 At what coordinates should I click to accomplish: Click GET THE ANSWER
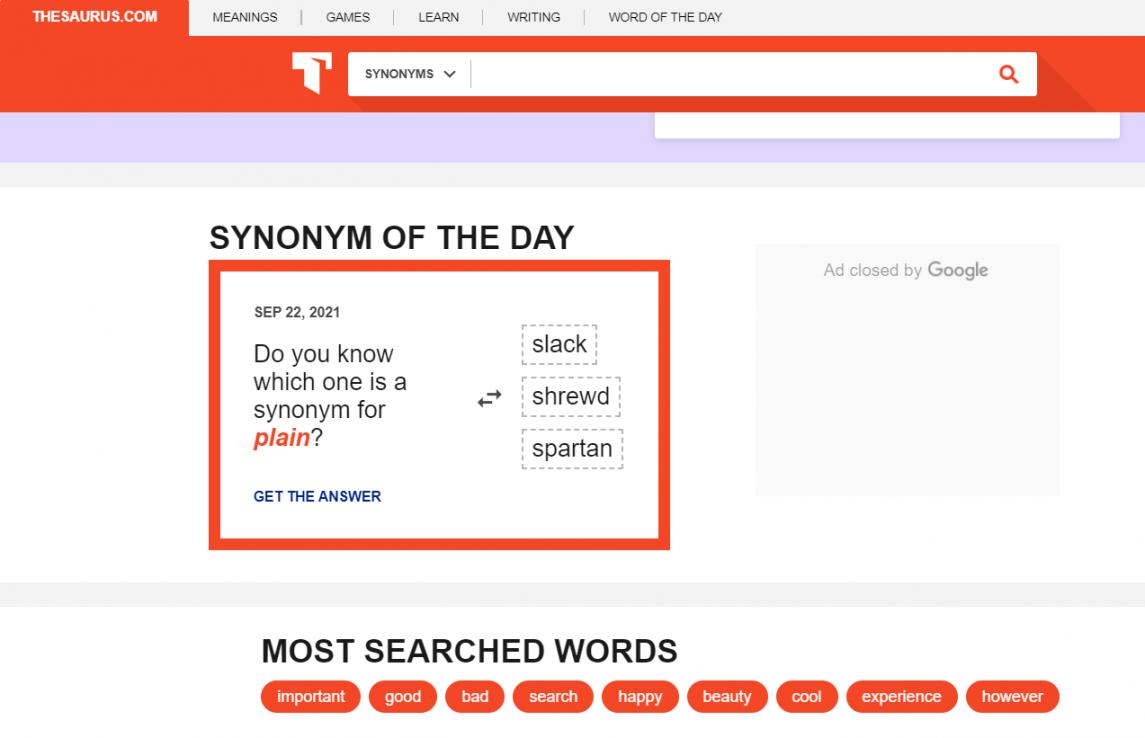(x=317, y=496)
